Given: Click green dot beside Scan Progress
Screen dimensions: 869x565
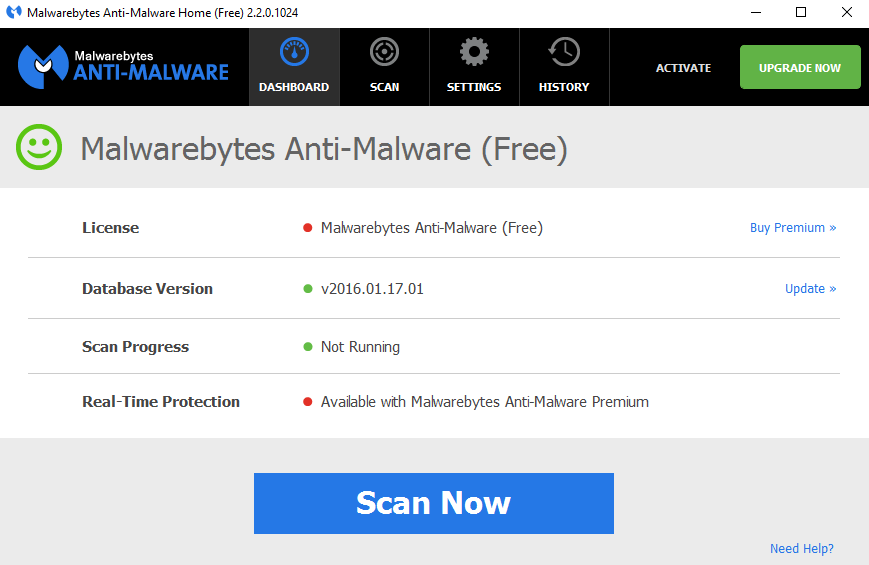Looking at the screenshot, I should [308, 347].
